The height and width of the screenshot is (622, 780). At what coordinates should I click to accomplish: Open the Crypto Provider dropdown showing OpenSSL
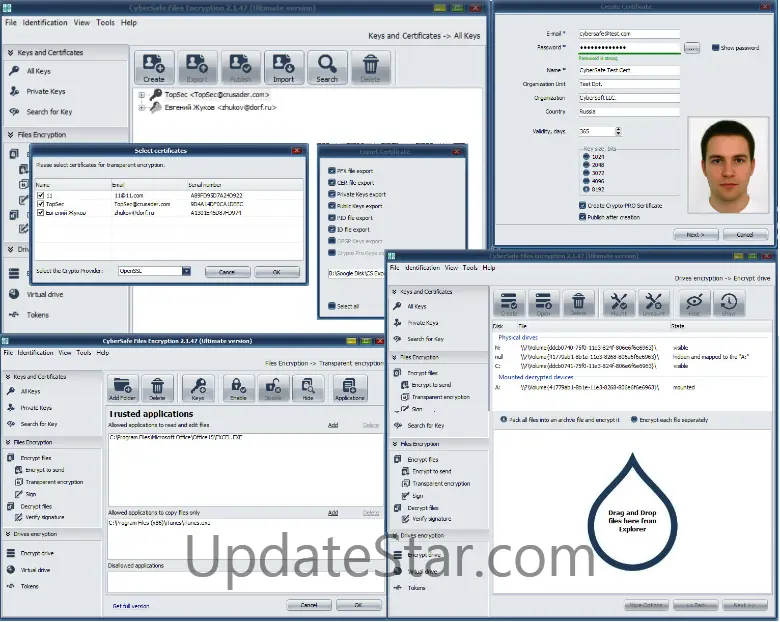(x=187, y=271)
